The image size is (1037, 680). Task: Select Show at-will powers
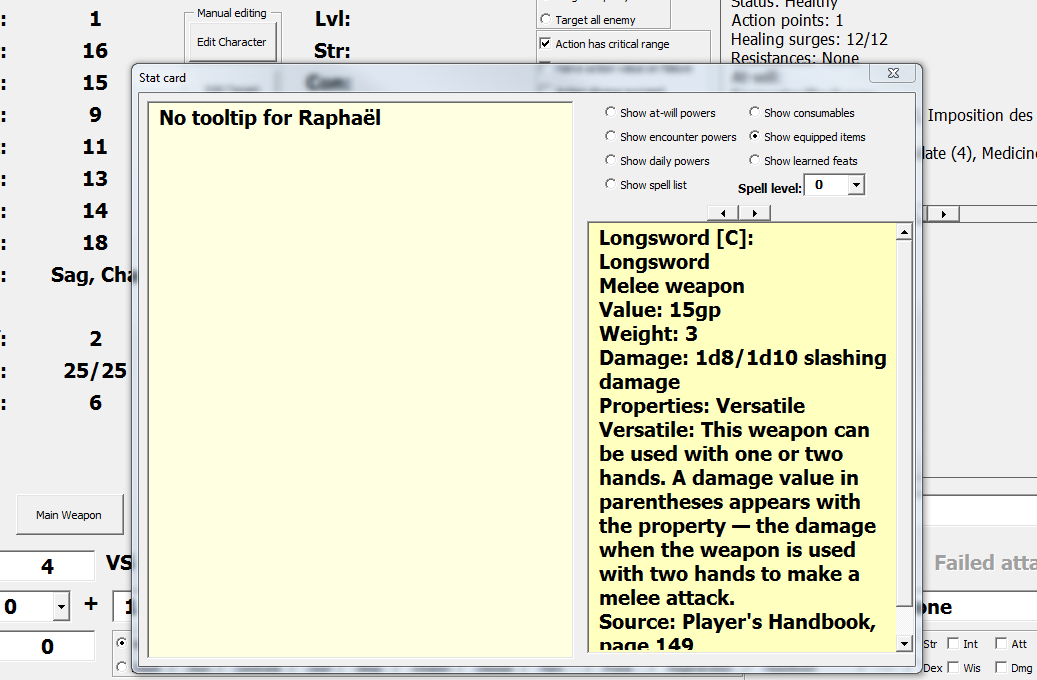(660, 113)
